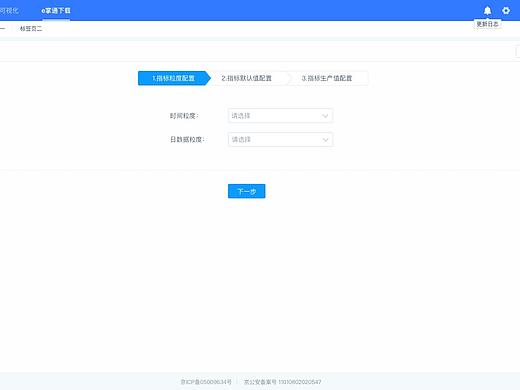
Task: Go to step 1.指标粒度配置
Action: tap(174, 78)
